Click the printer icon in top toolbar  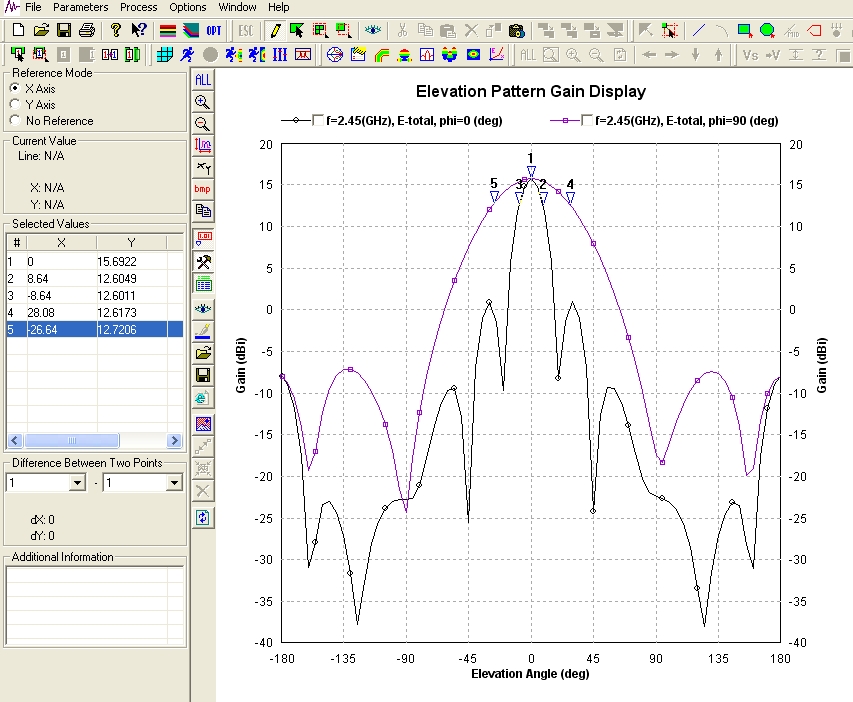(x=87, y=30)
